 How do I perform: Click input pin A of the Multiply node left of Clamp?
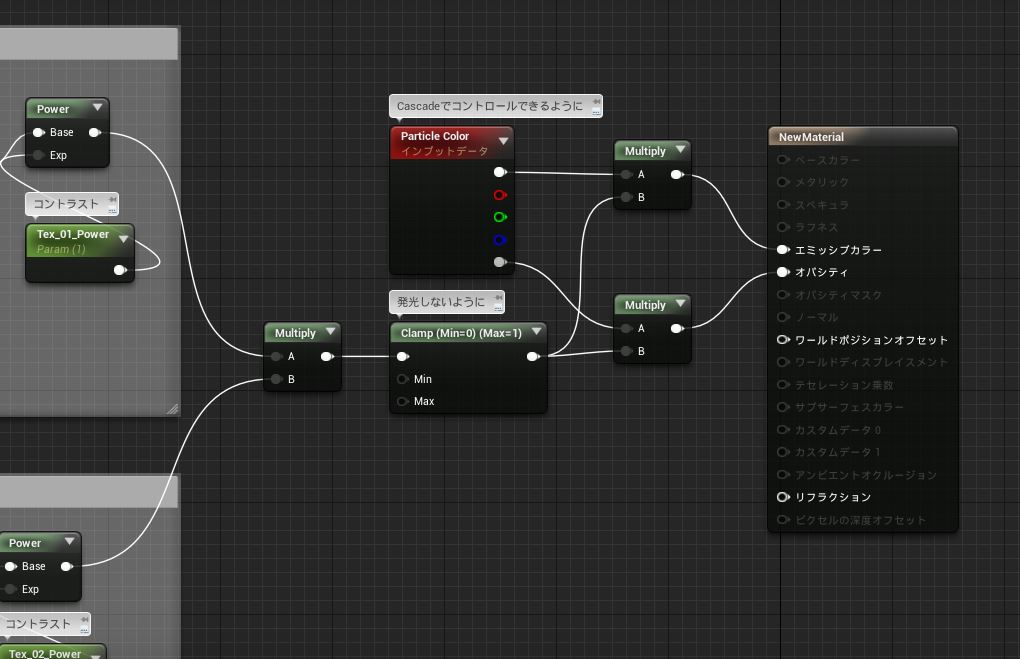(276, 356)
